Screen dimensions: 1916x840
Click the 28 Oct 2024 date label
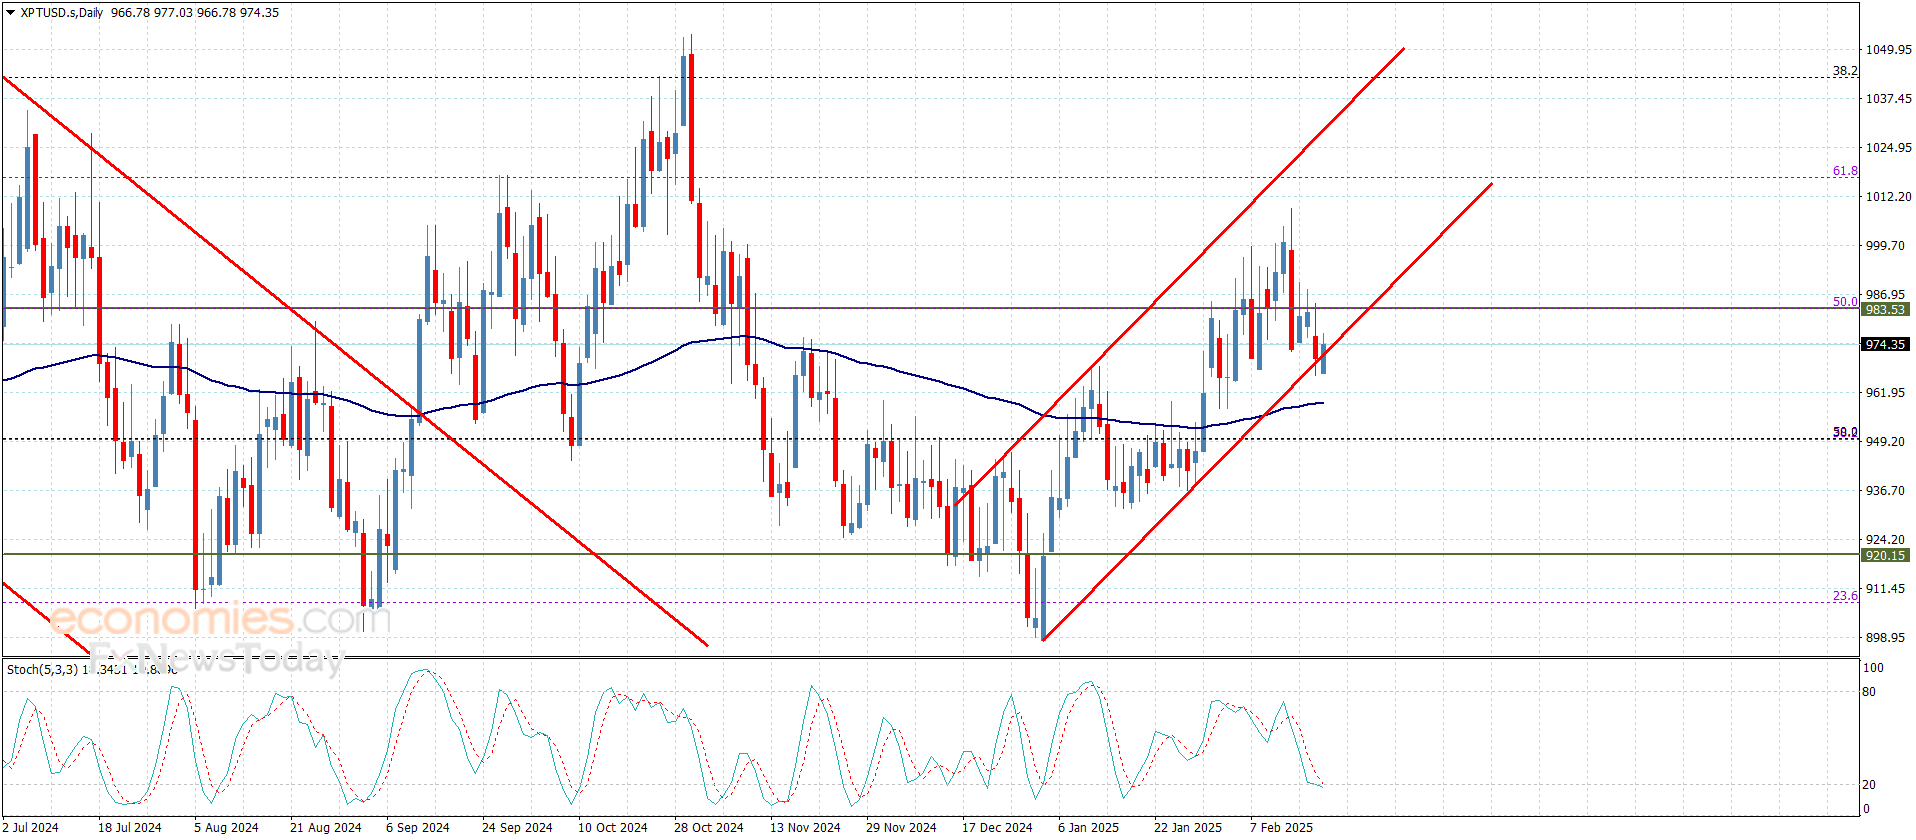point(709,827)
